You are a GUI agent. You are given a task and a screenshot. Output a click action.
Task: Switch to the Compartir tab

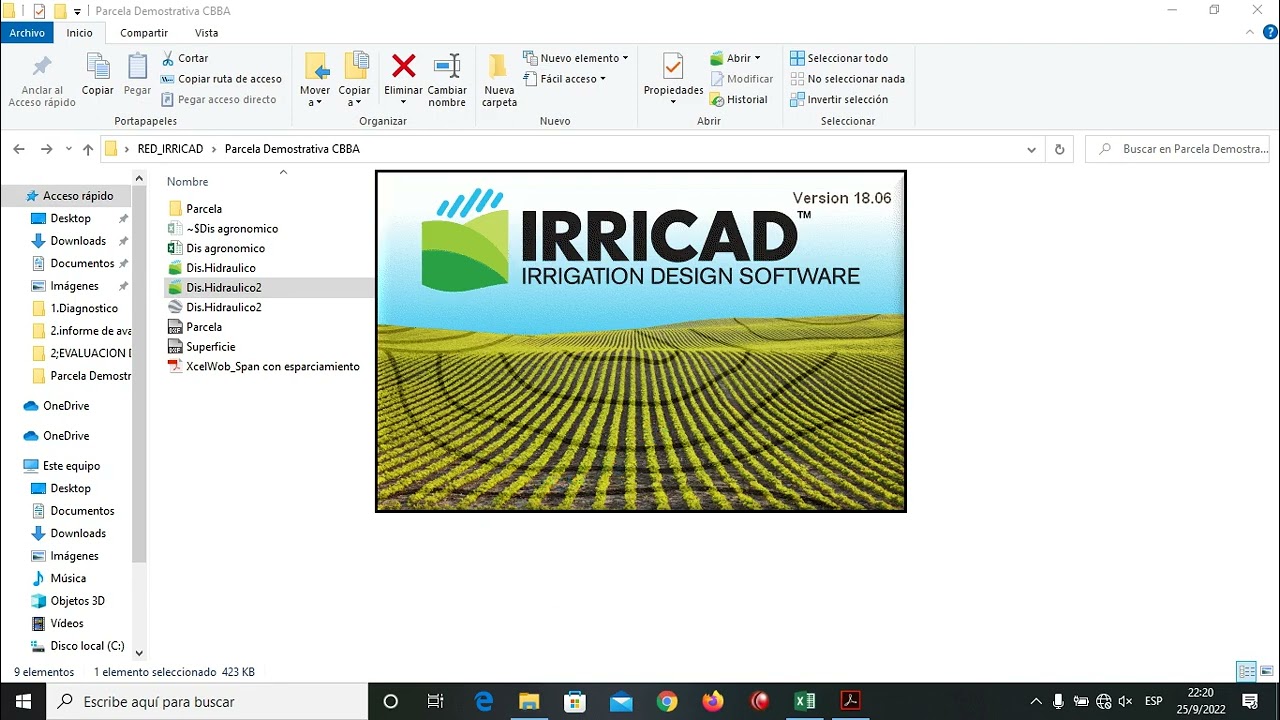144,33
